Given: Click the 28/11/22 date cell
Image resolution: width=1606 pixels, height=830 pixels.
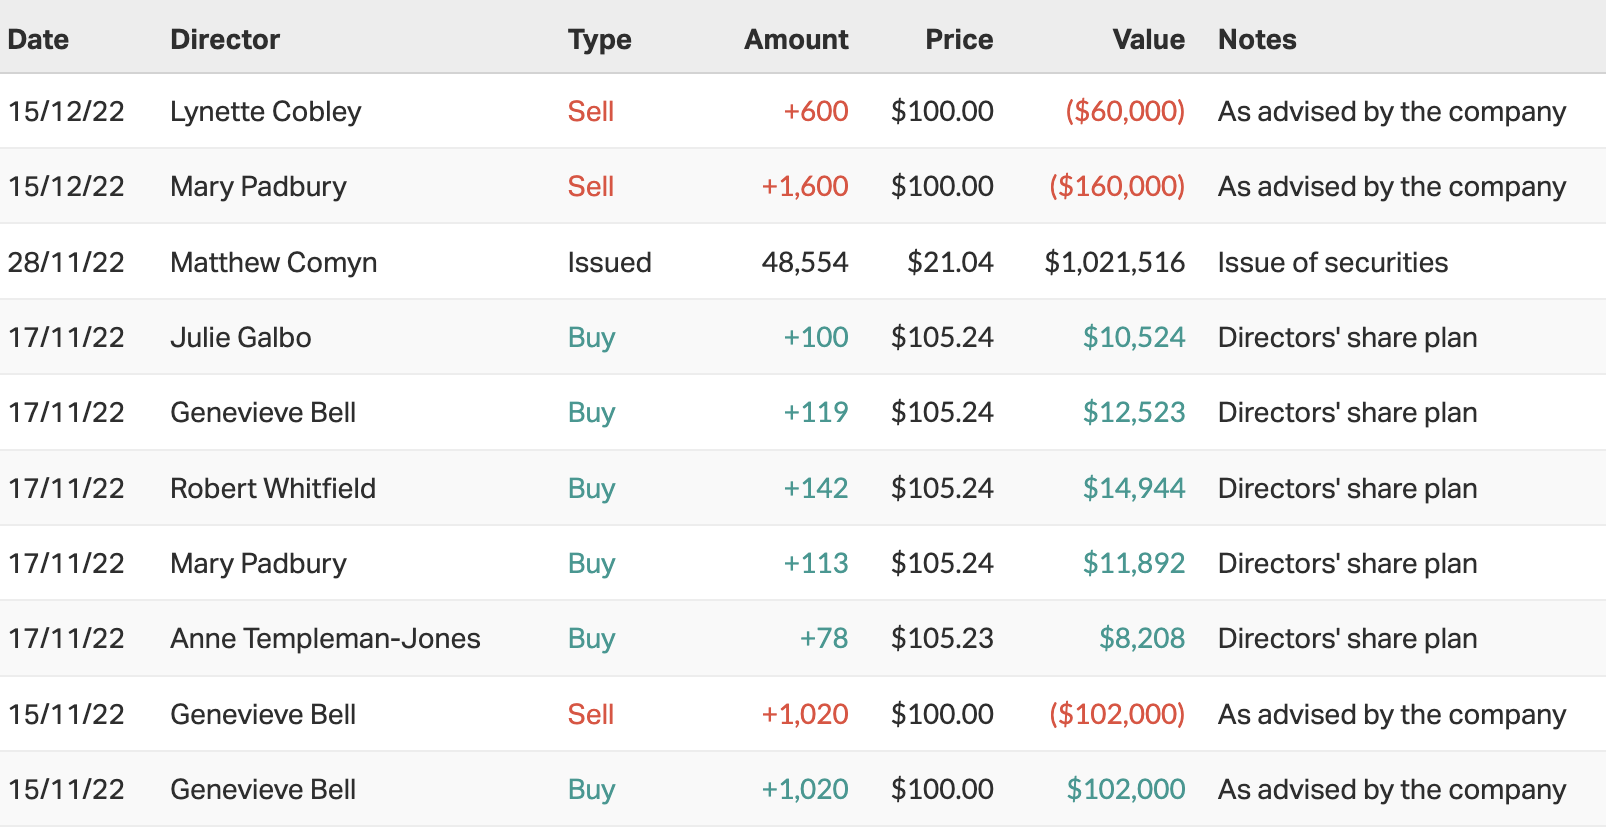Looking at the screenshot, I should [66, 263].
